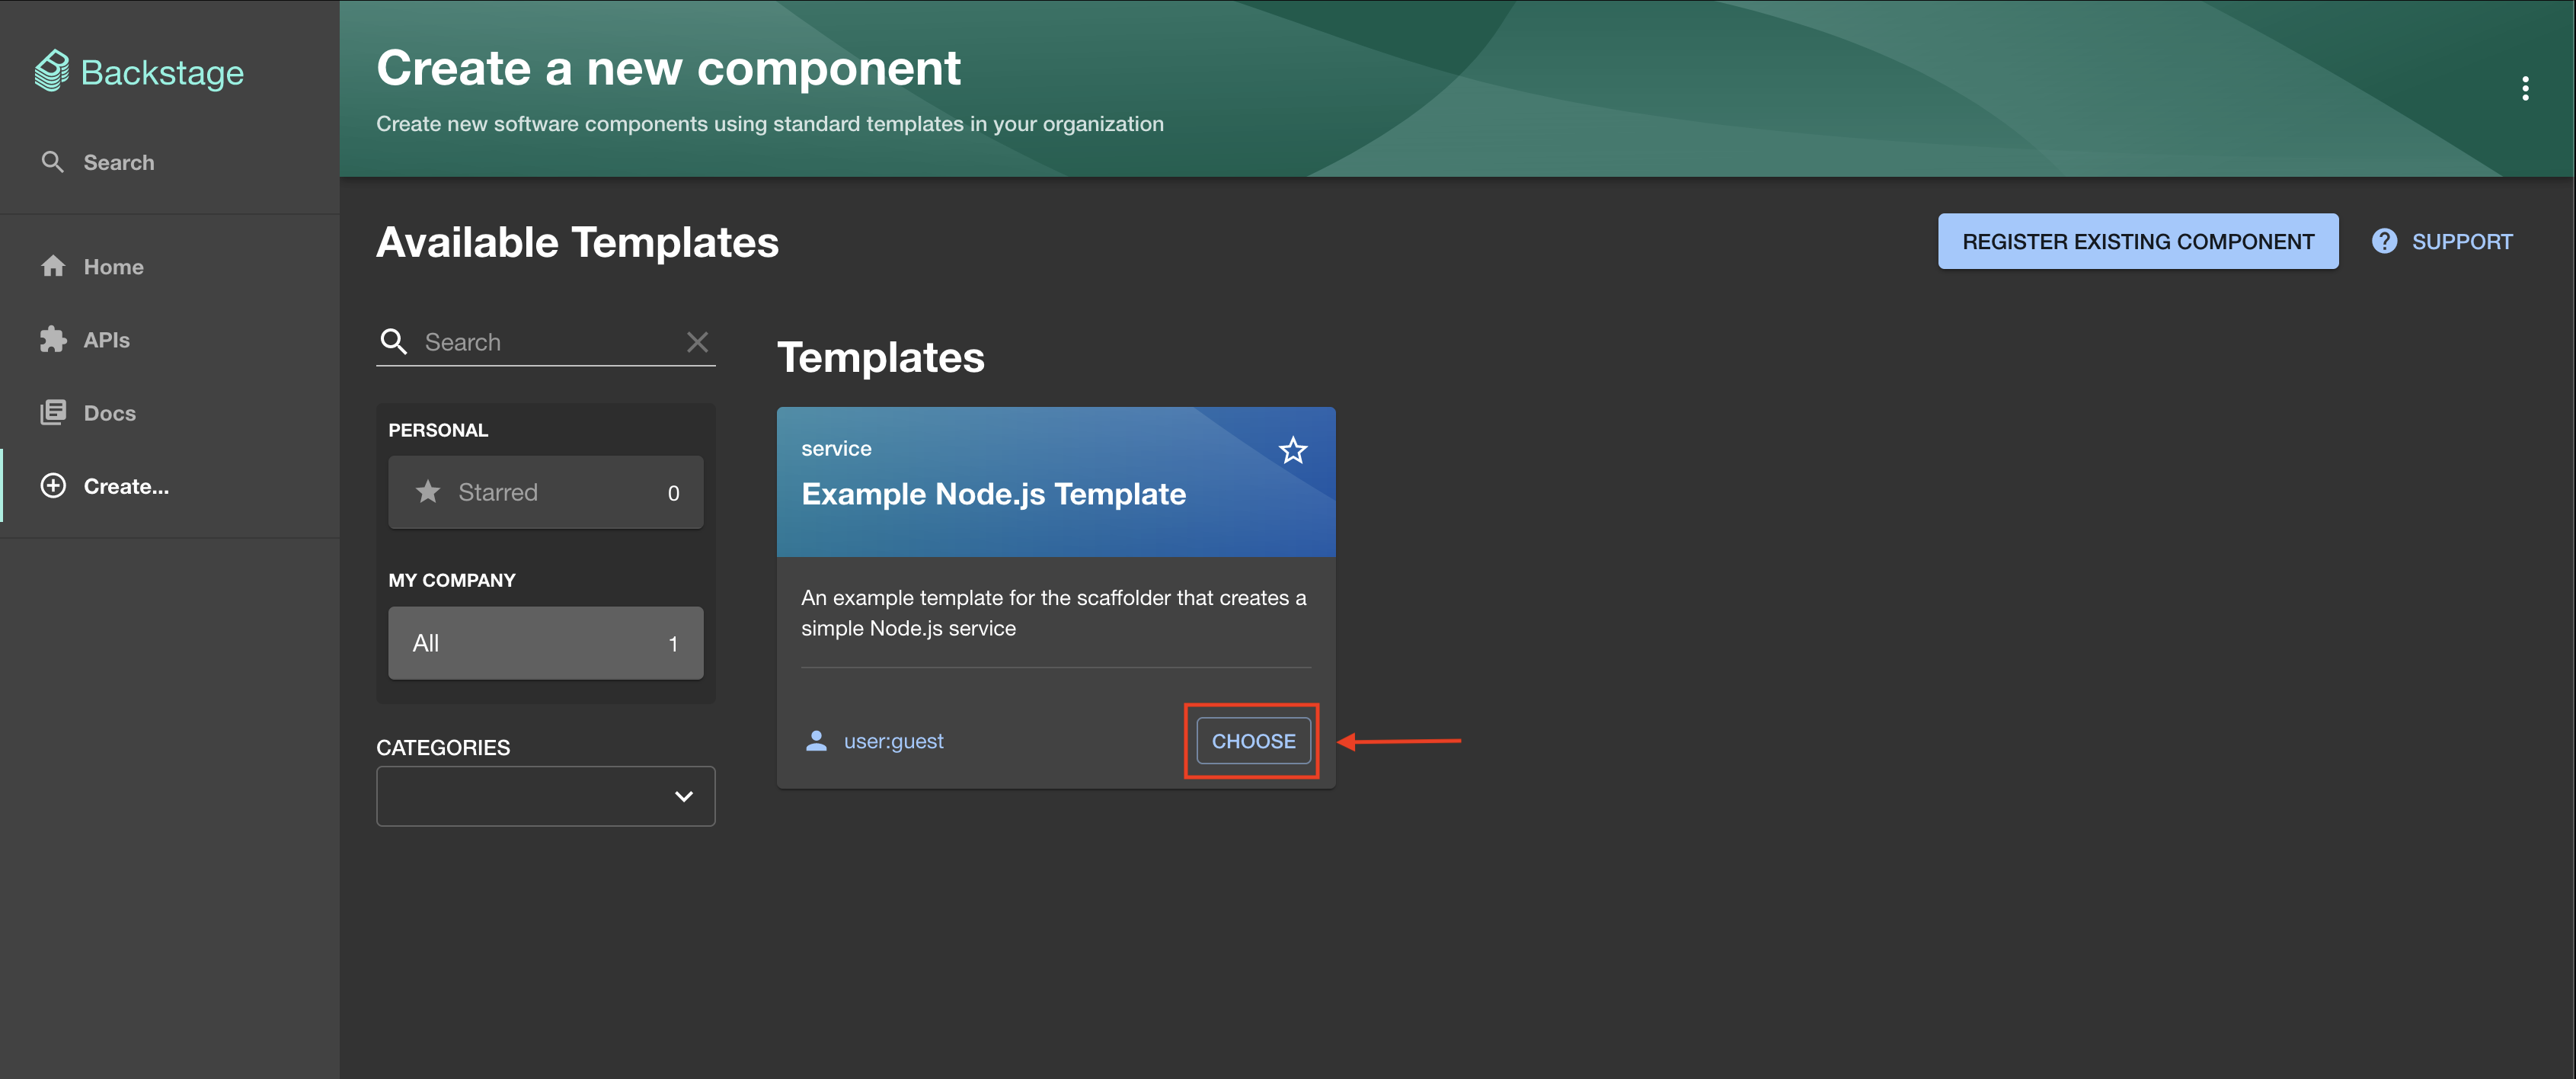Expand the Categories dropdown arrow

coord(684,796)
